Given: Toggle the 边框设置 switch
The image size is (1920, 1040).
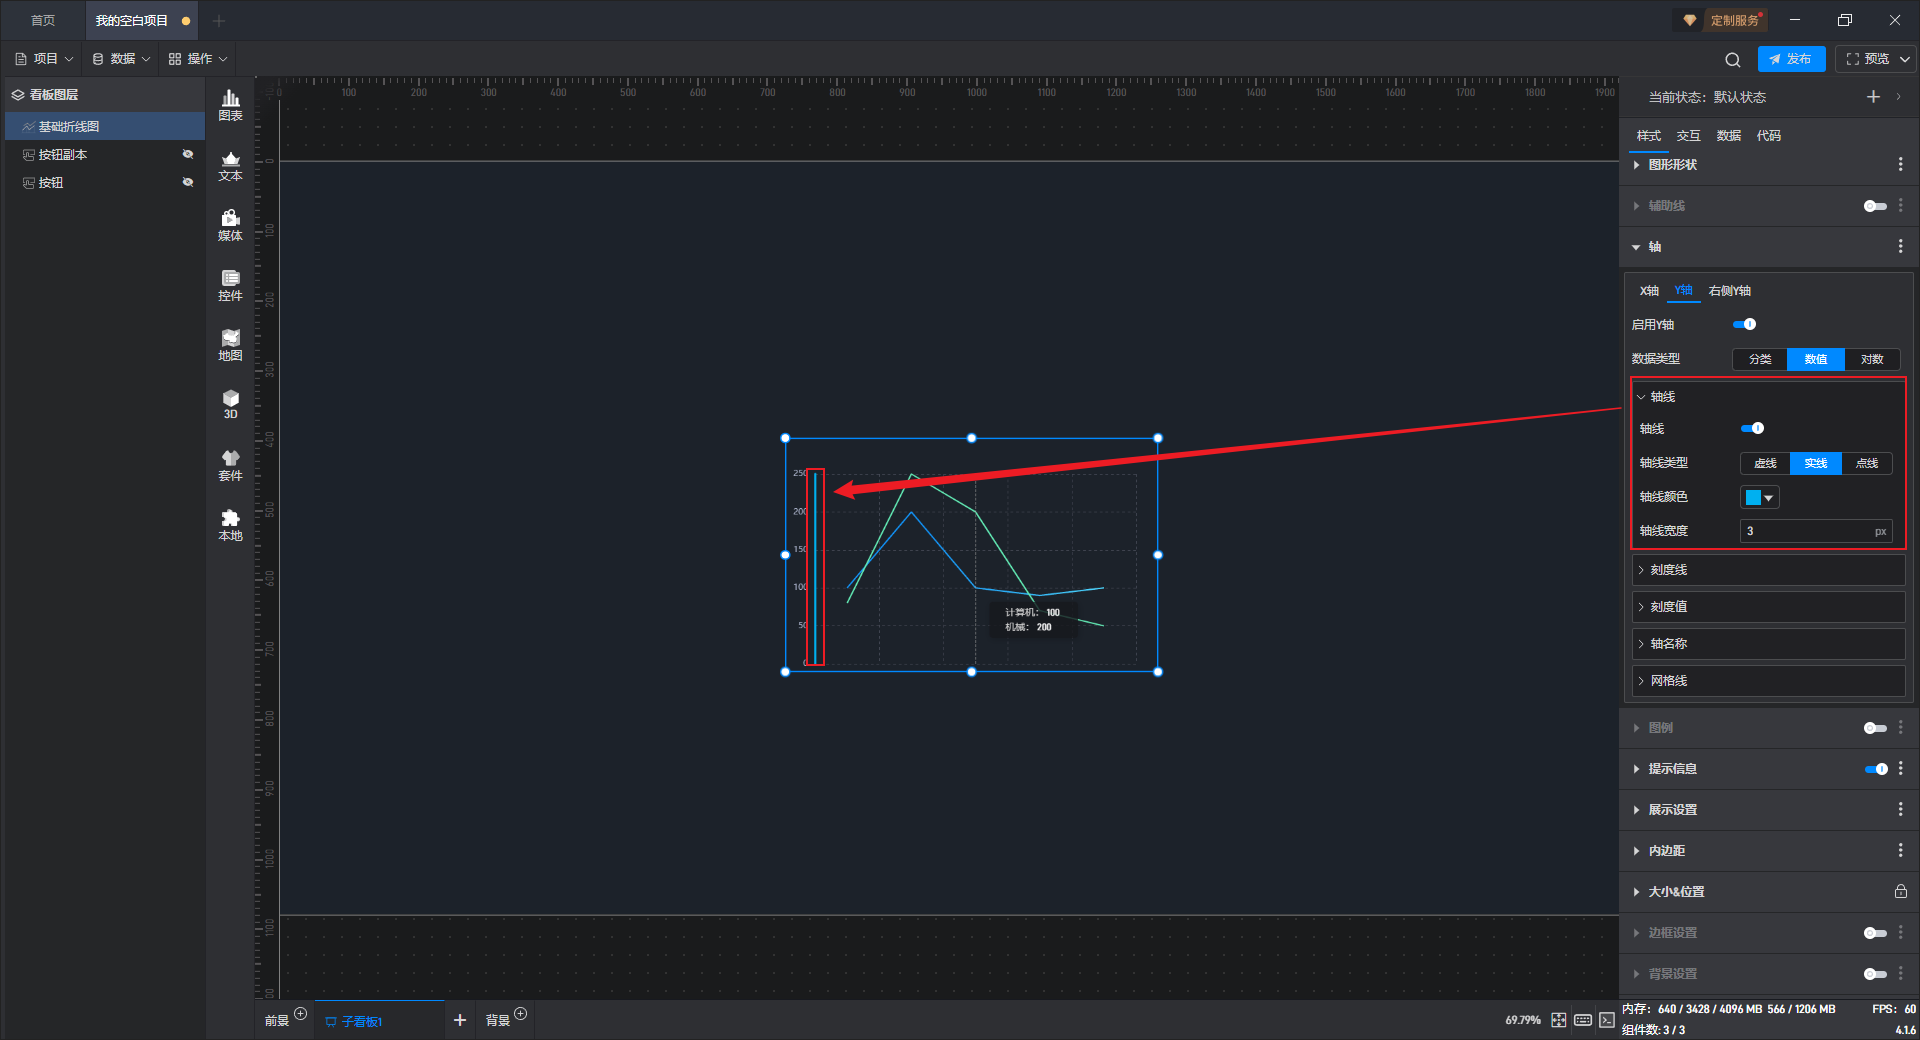Looking at the screenshot, I should click(1875, 933).
